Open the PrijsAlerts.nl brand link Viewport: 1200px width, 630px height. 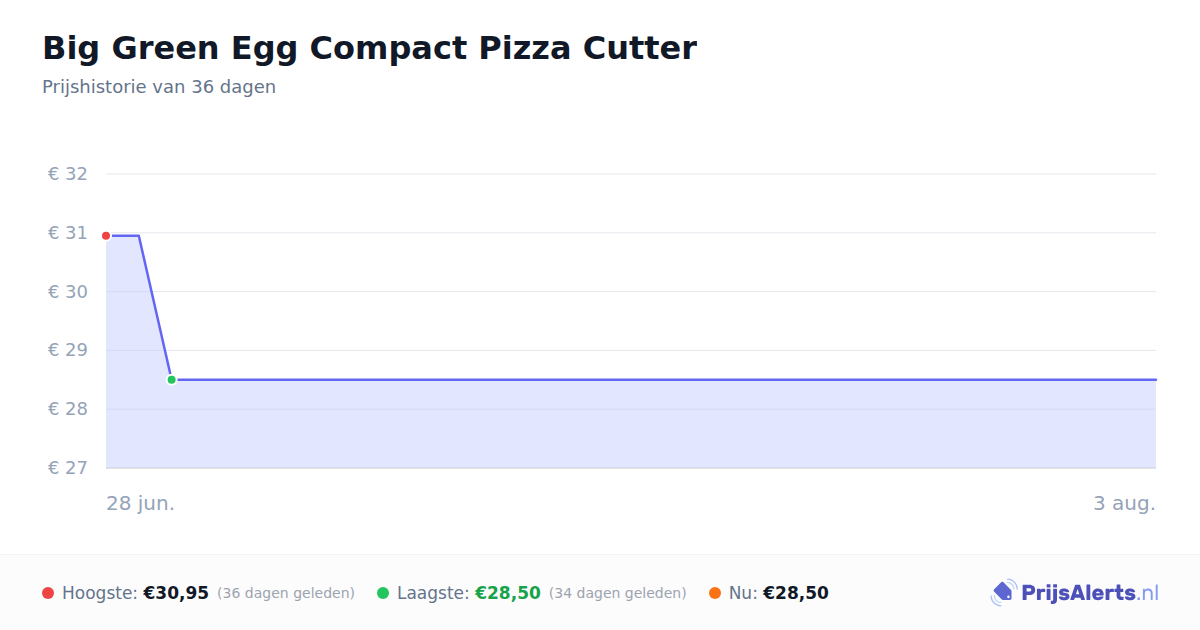[x=1075, y=593]
